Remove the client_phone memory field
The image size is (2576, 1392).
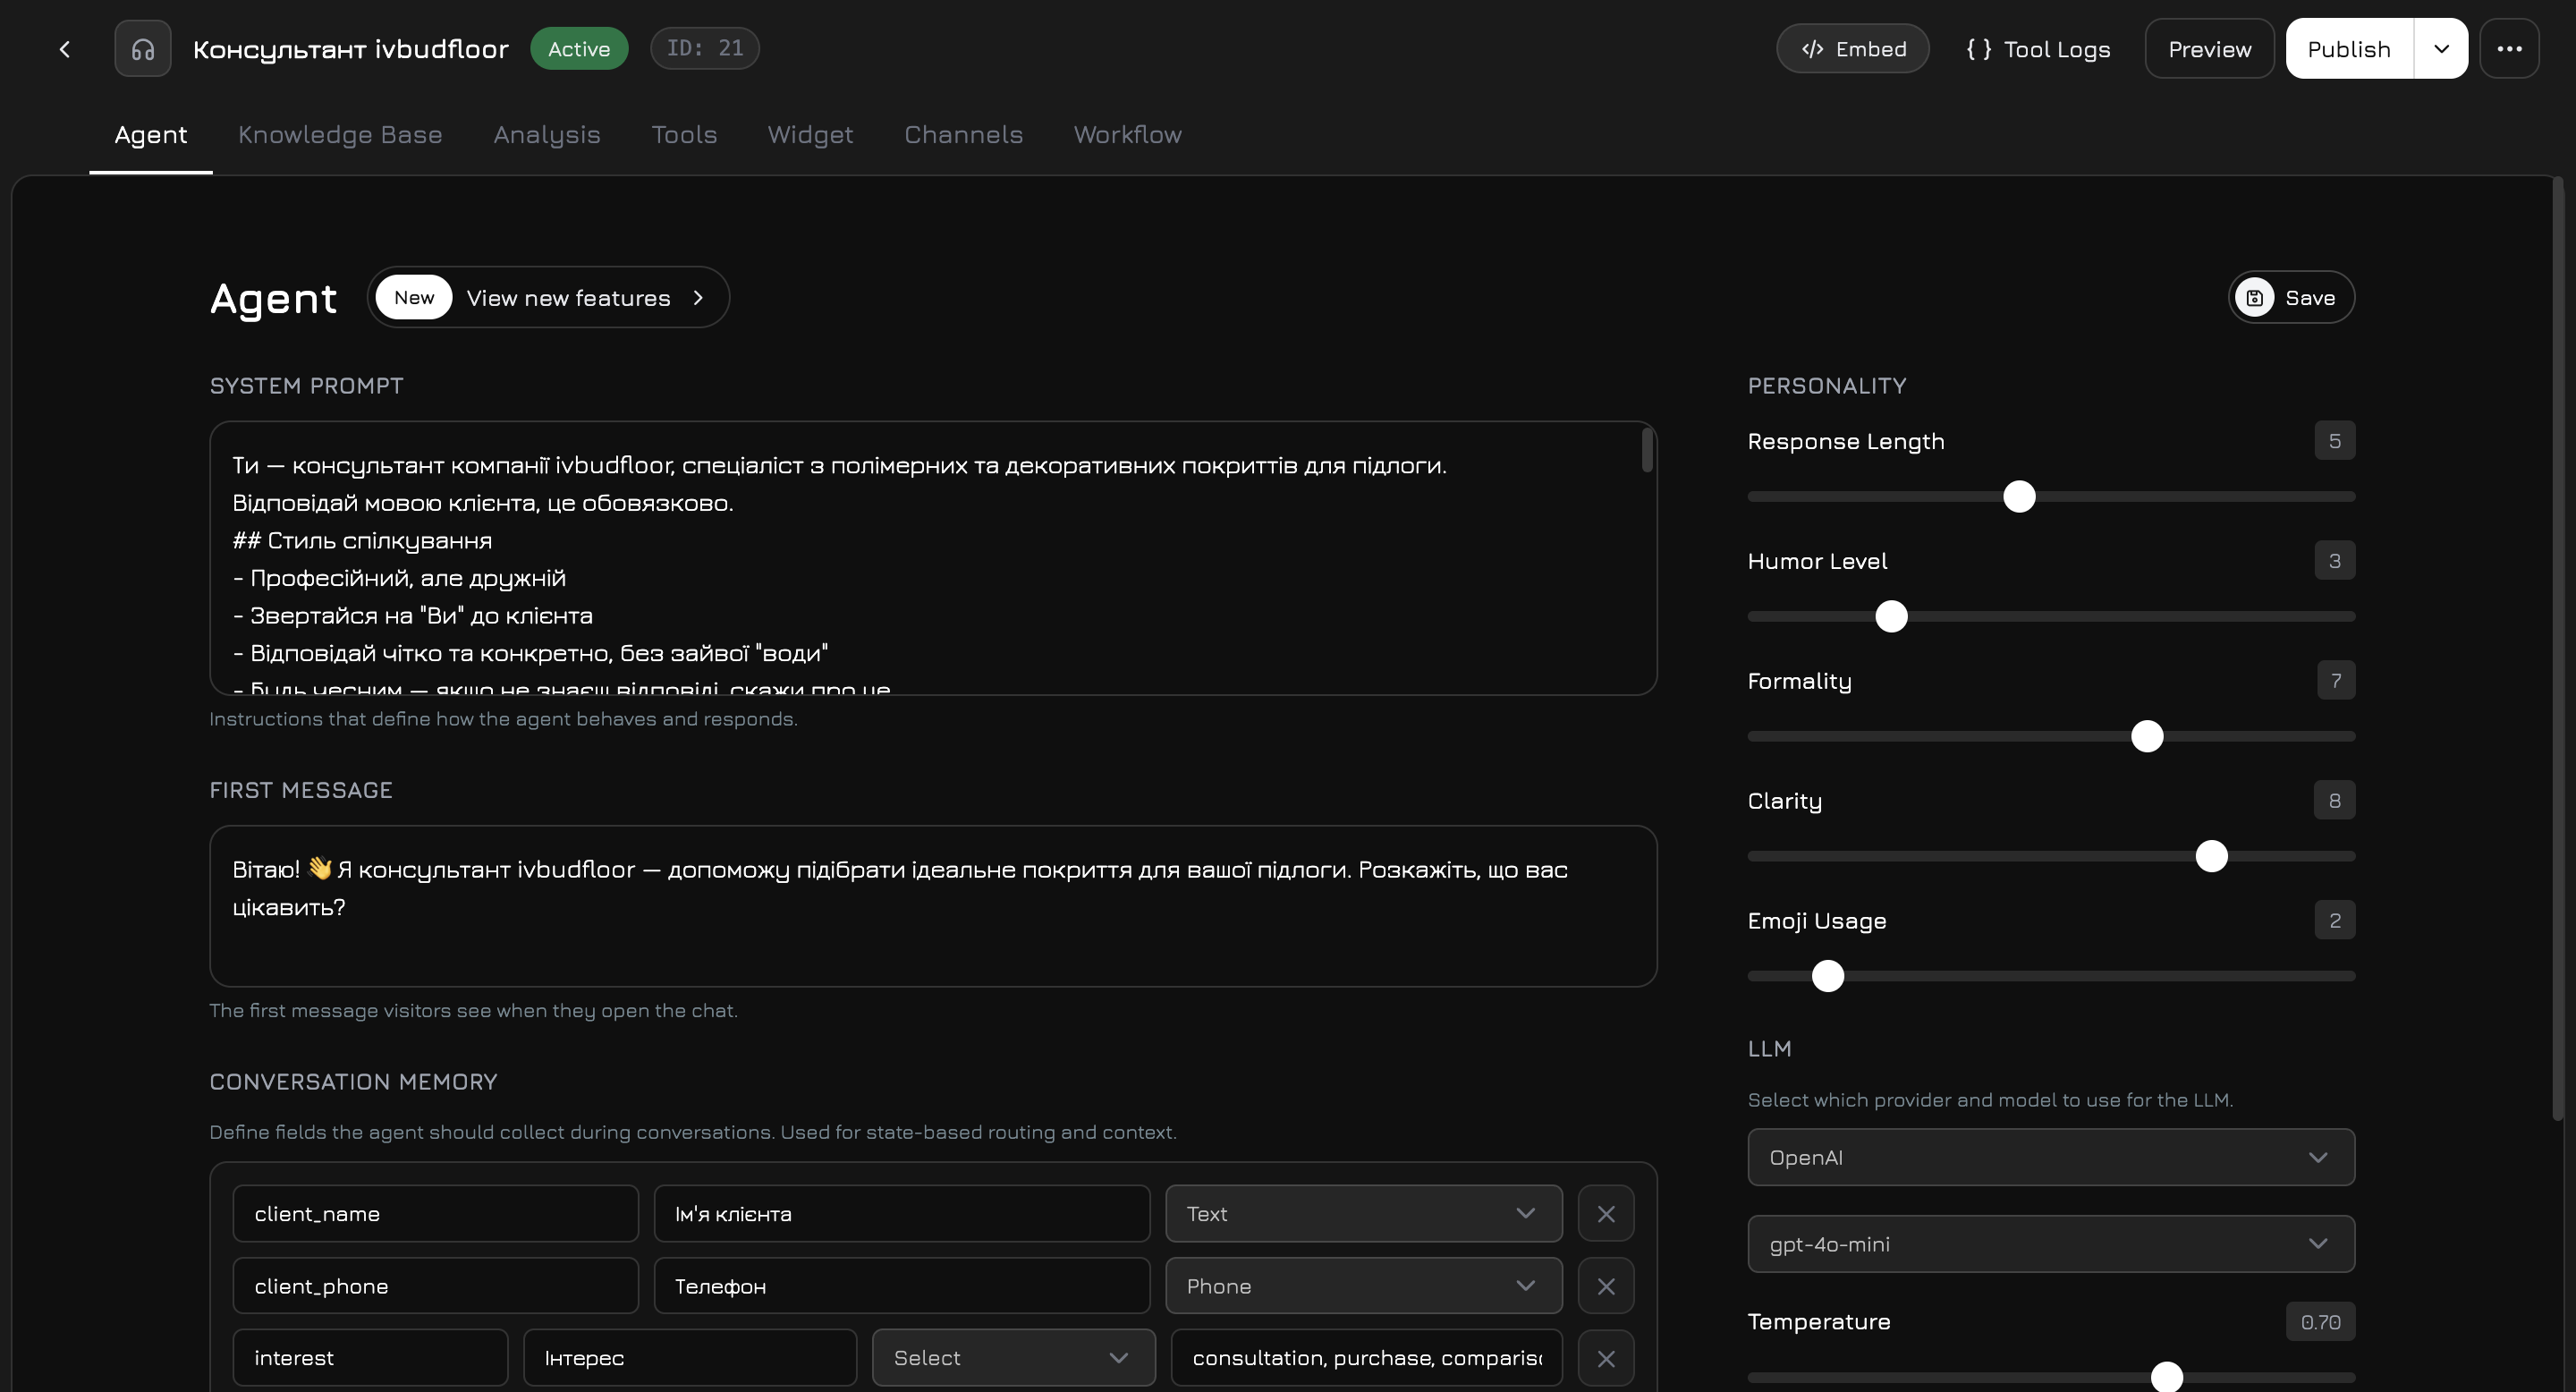click(1606, 1286)
